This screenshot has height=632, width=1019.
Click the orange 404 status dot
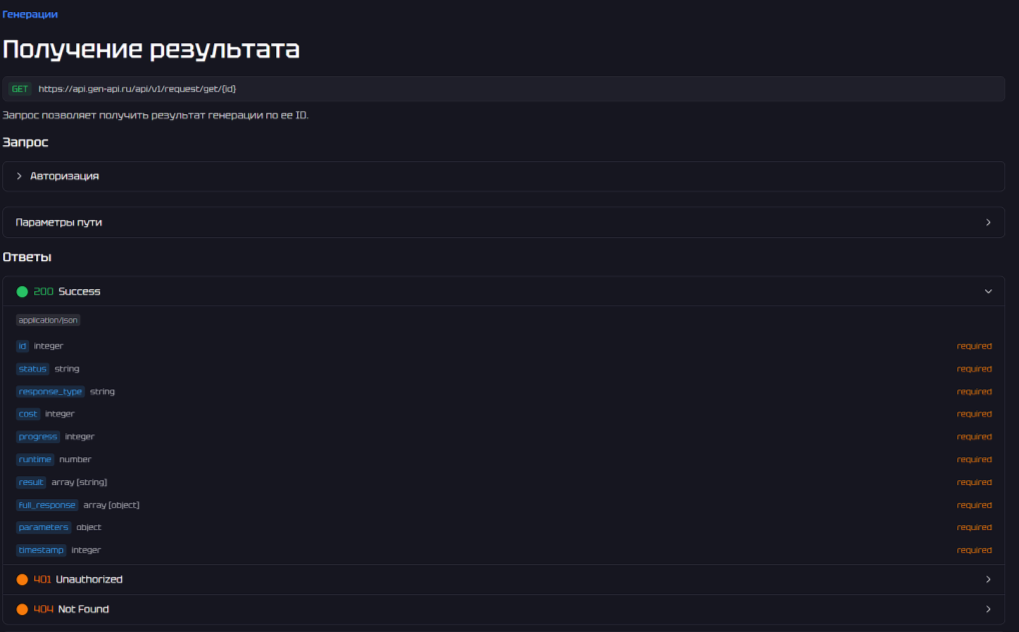click(x=22, y=609)
